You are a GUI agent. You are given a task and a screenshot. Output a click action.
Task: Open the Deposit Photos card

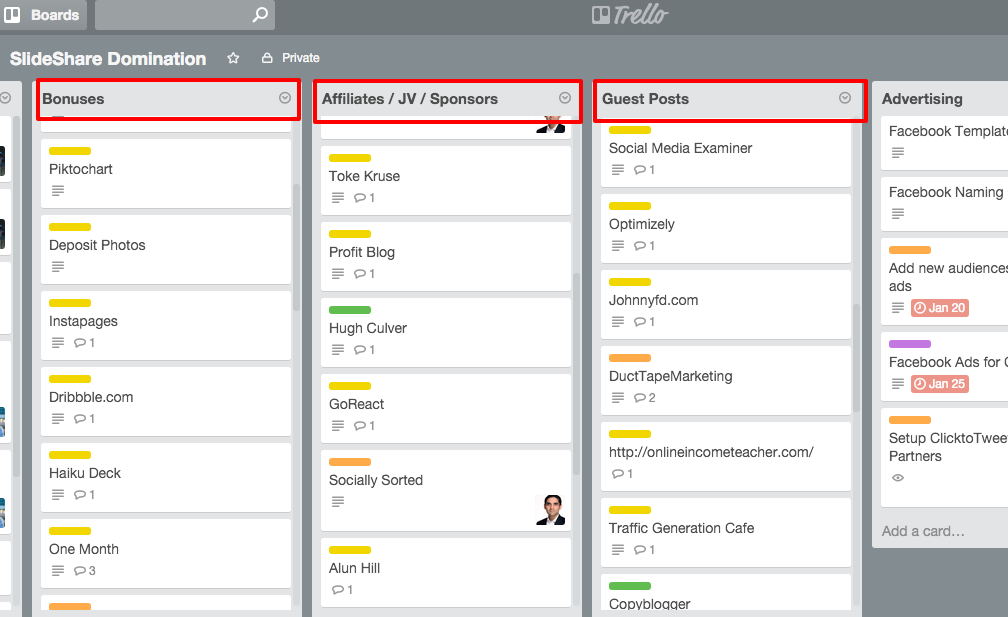click(x=166, y=249)
